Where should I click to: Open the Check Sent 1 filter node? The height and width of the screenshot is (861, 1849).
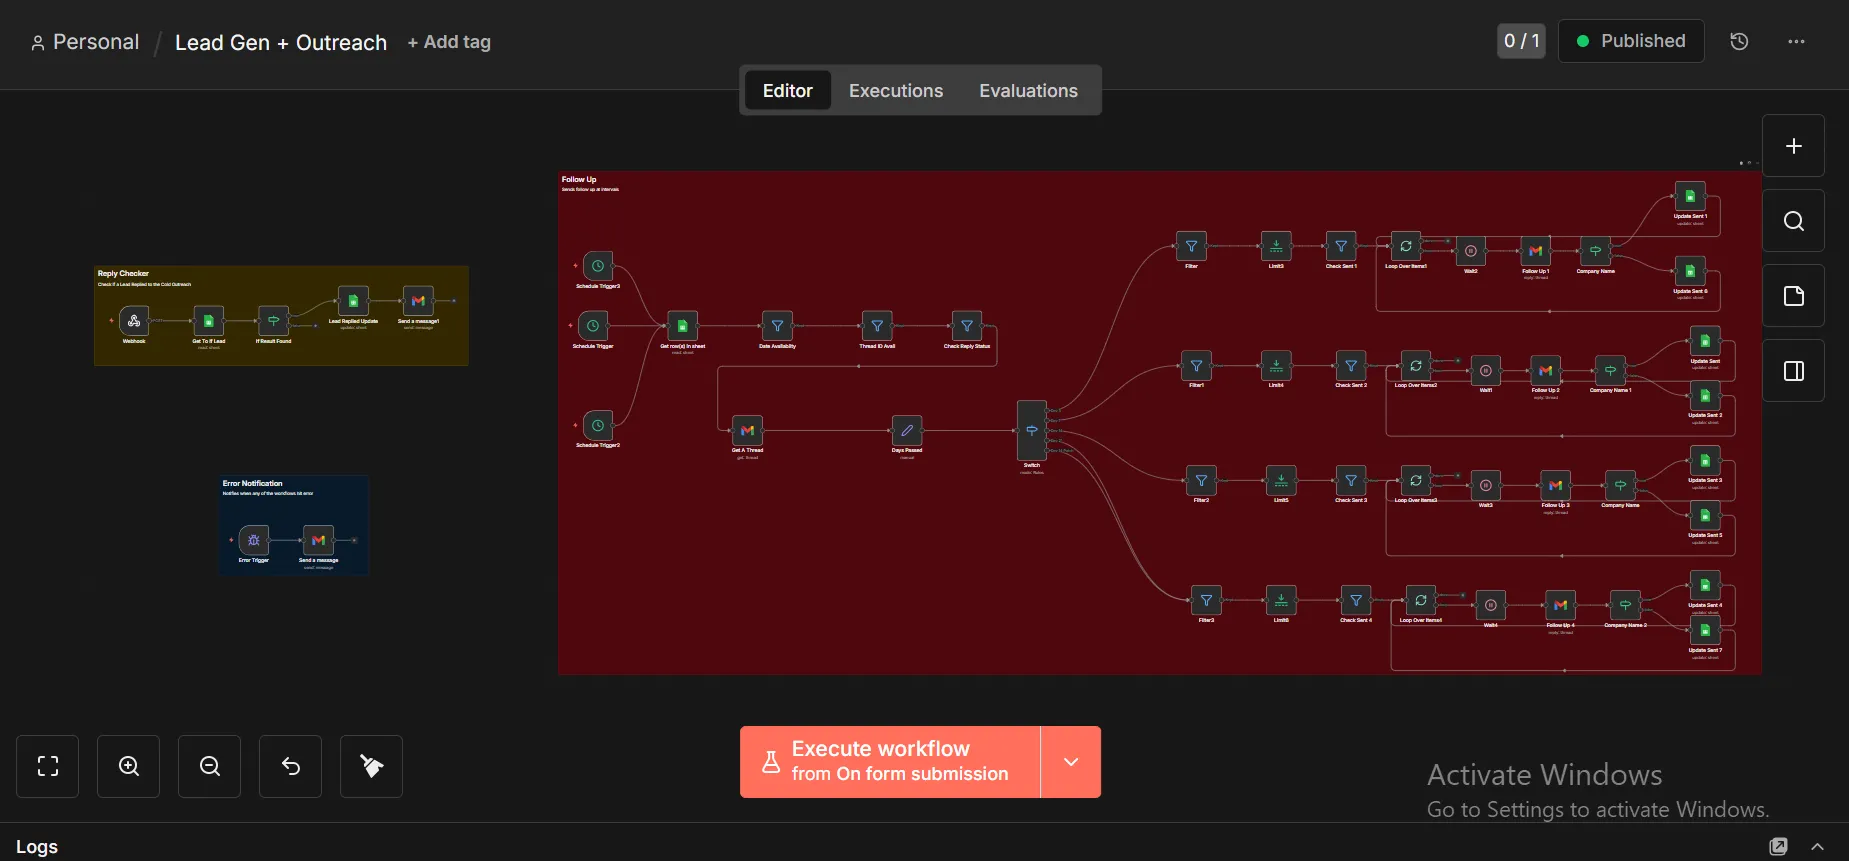click(1341, 246)
